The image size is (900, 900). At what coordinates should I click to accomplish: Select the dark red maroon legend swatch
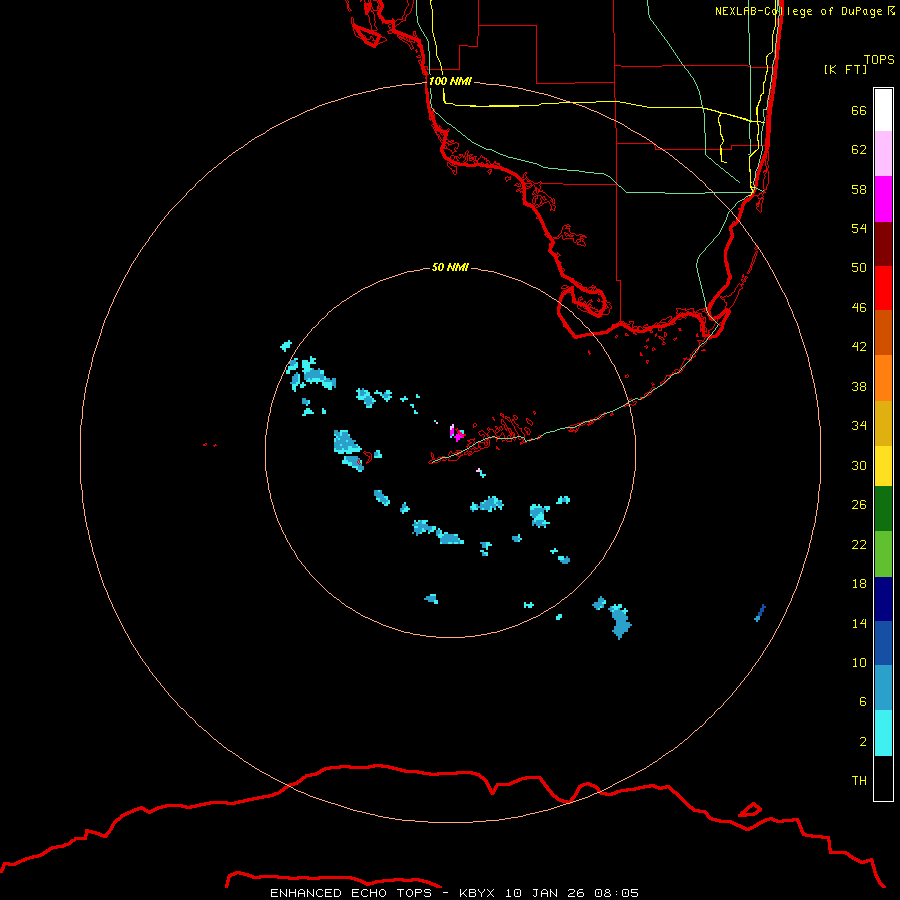[x=883, y=243]
